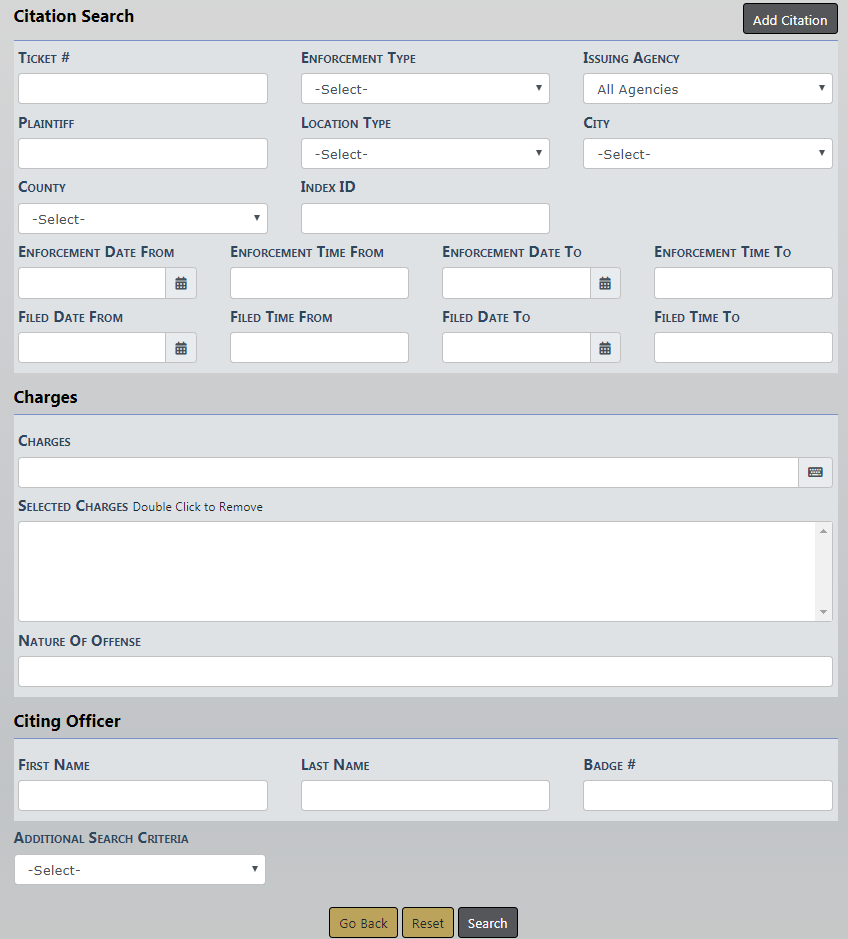Open the Issuing Agency dropdown
The image size is (848, 939).
707,89
